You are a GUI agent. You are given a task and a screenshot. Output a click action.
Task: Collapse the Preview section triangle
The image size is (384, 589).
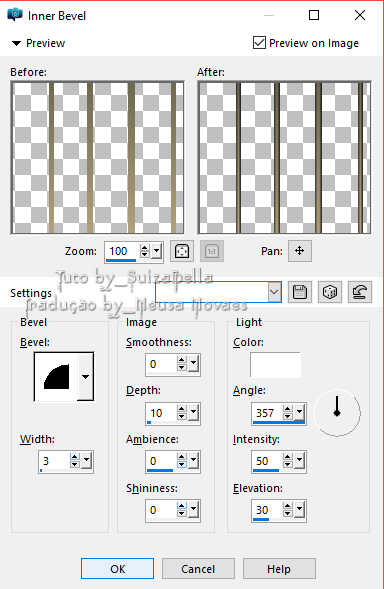coord(16,43)
